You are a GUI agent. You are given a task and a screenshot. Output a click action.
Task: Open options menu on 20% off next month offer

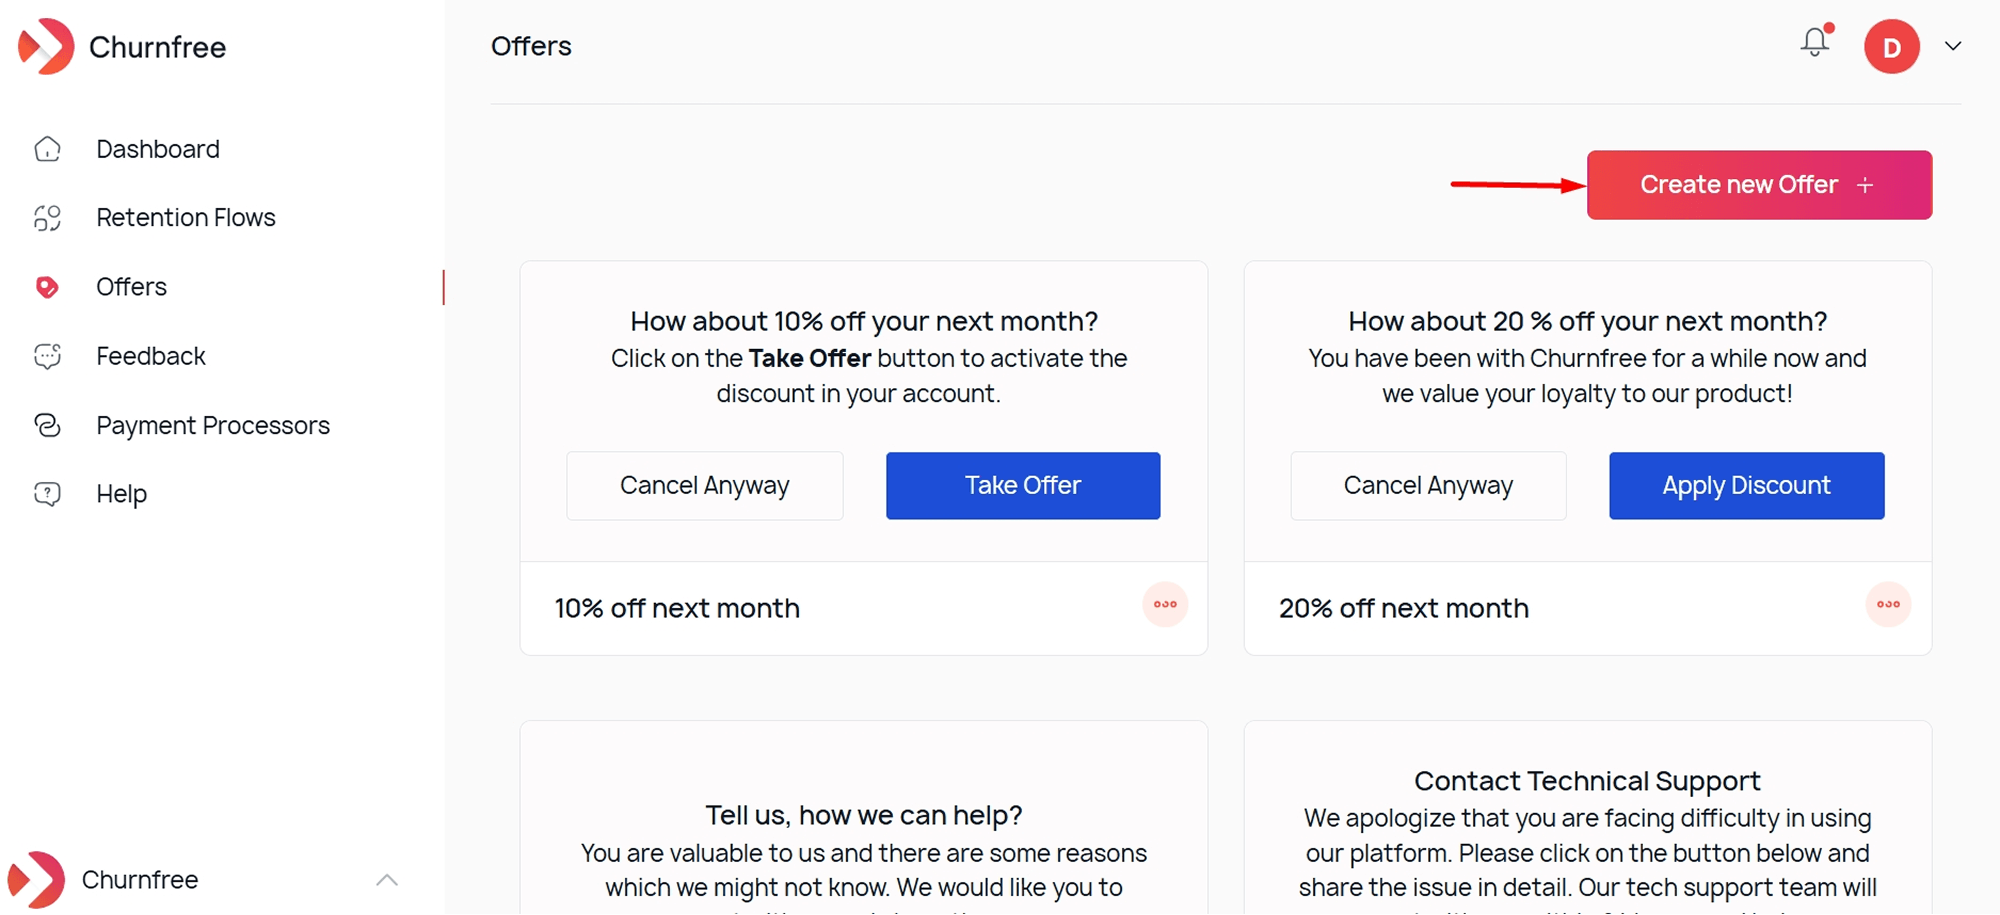pyautogui.click(x=1889, y=604)
